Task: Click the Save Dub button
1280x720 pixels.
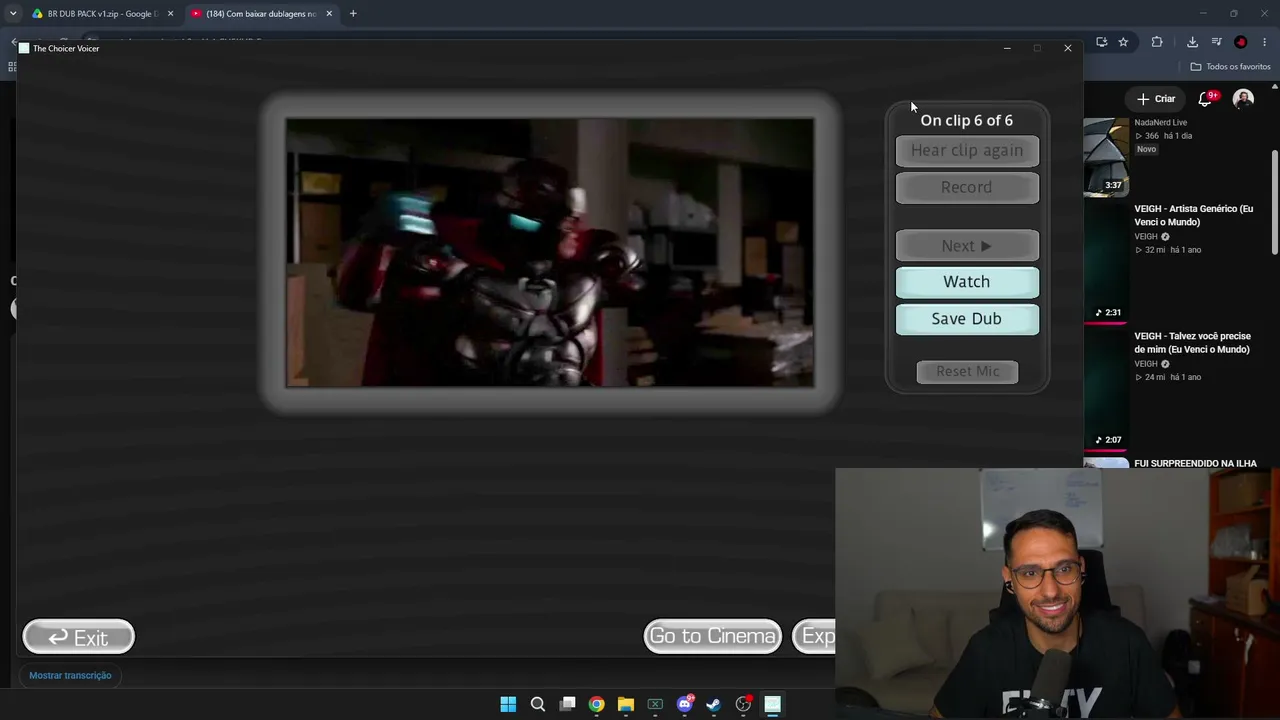Action: pos(967,319)
